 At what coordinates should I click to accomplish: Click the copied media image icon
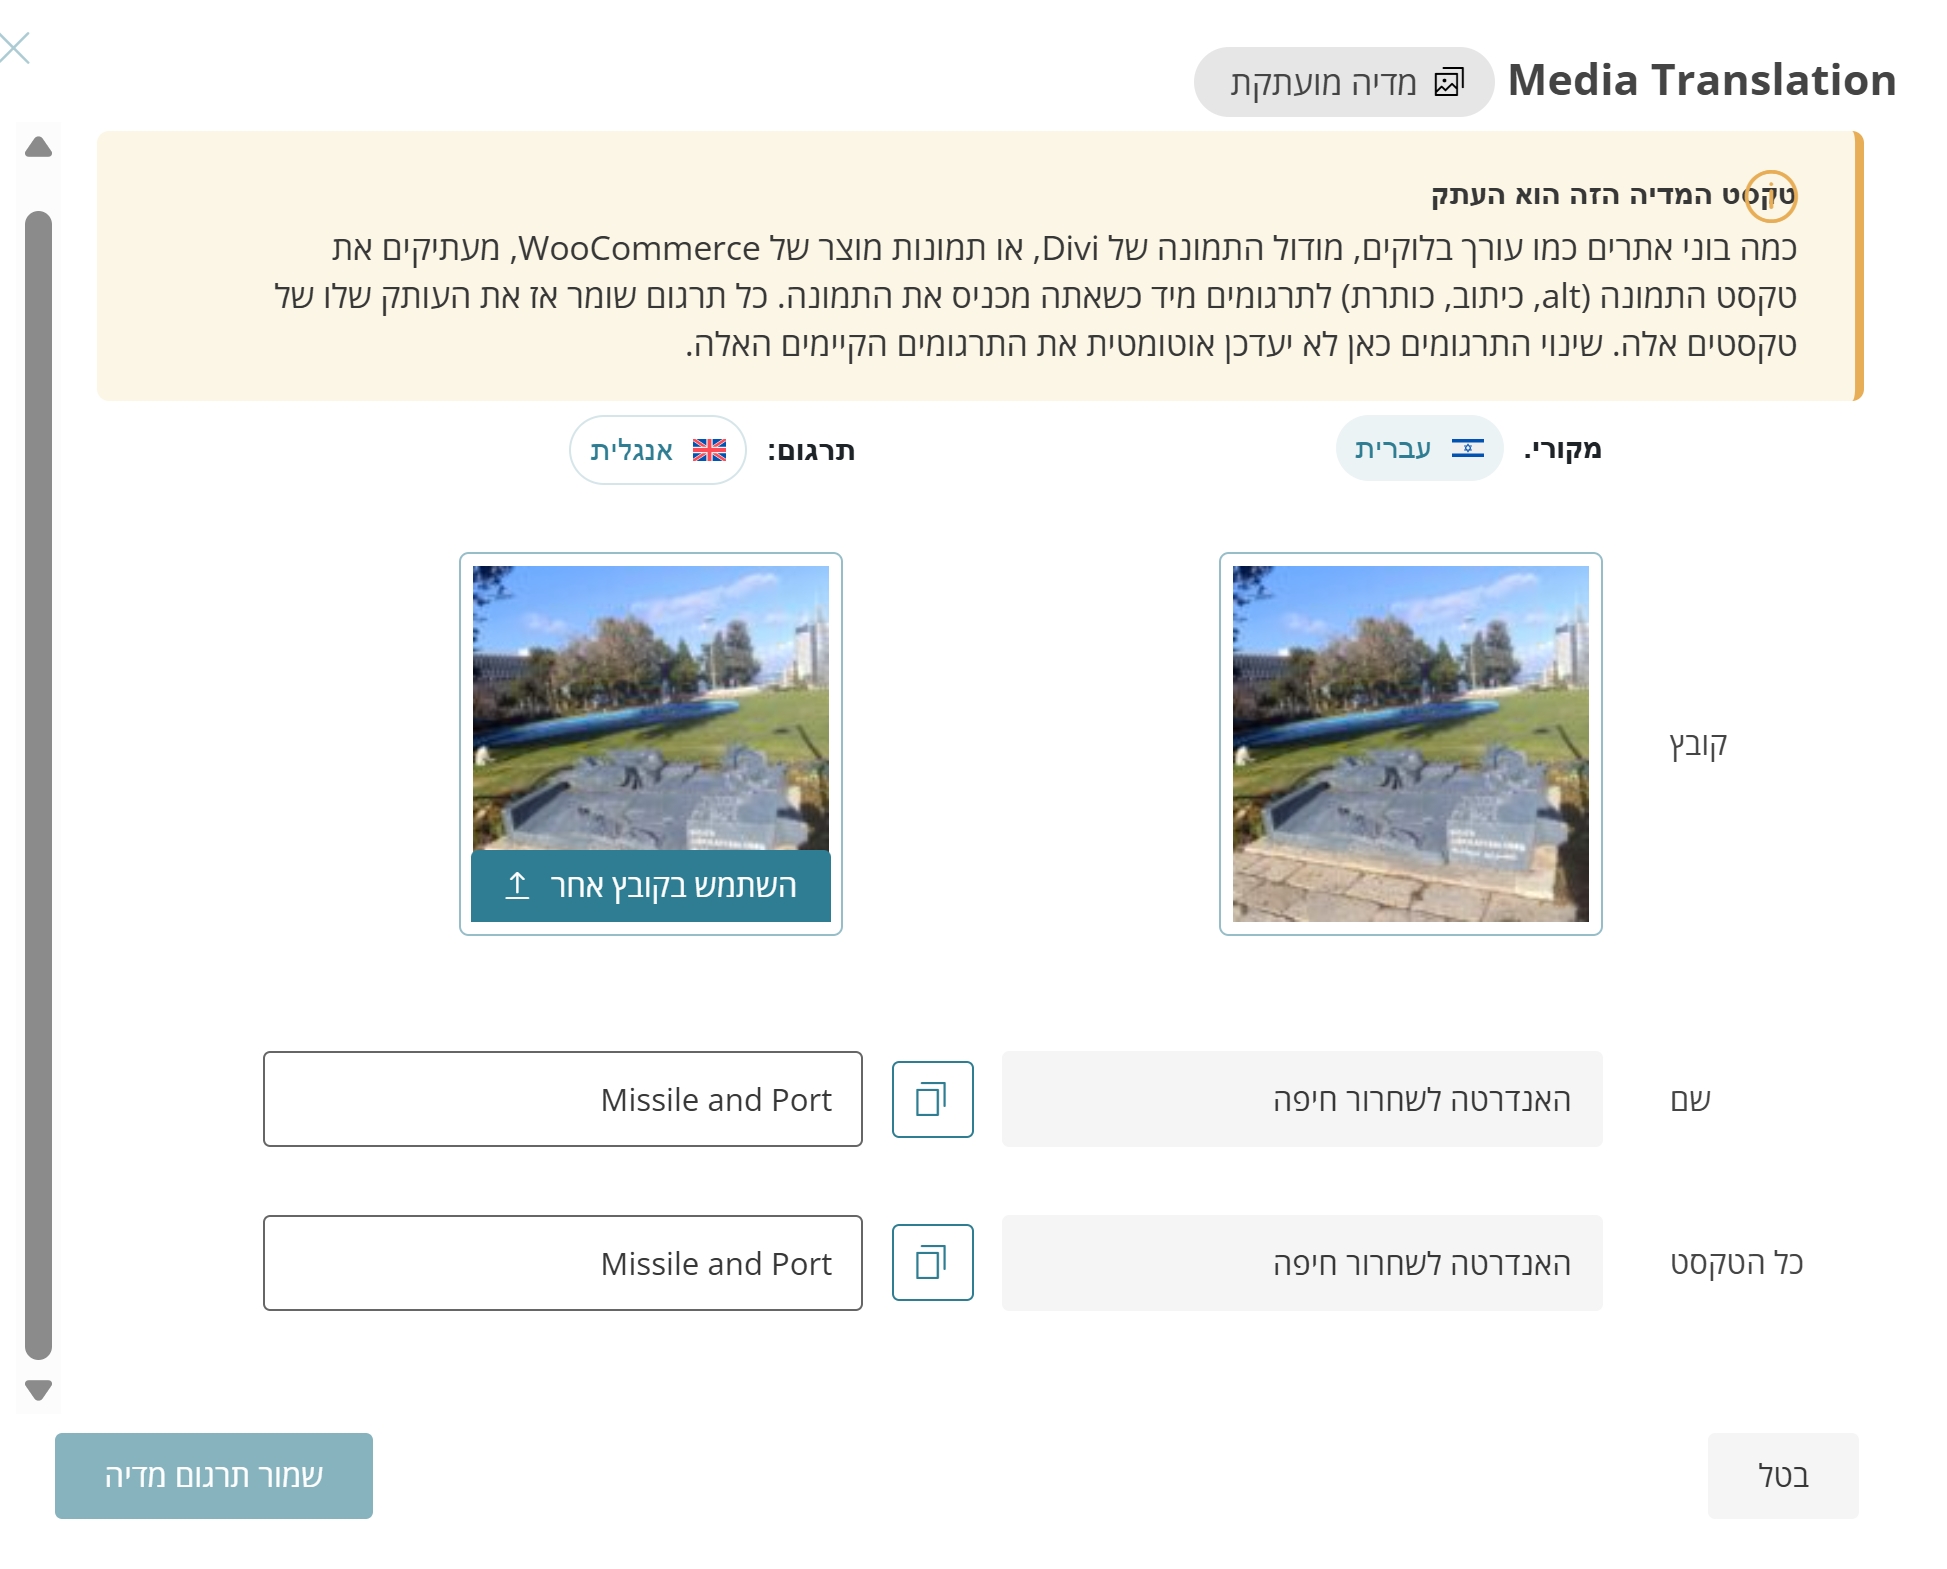point(1449,82)
